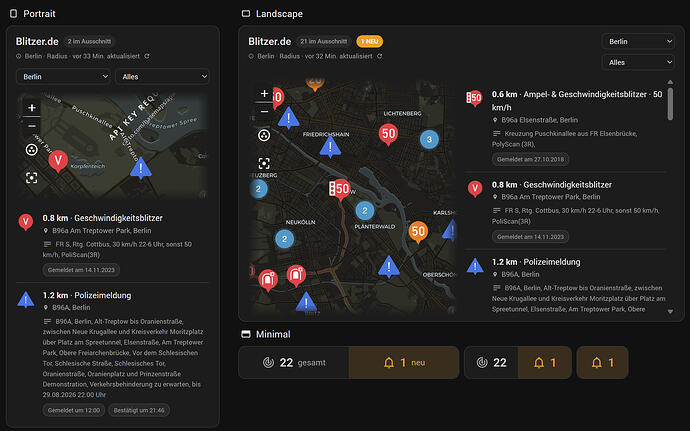This screenshot has height=431, width=690.
Task: Open the cluster of 2 near Neukölln
Action: [285, 239]
